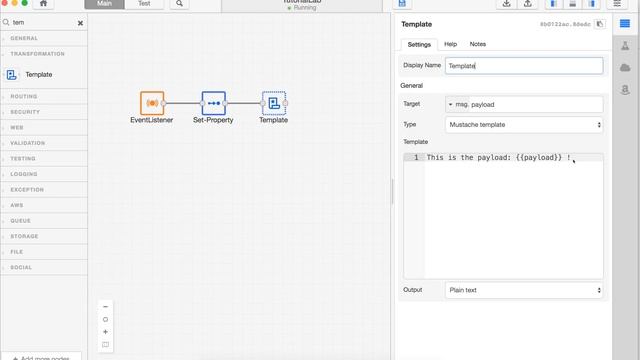
Task: Open the Output dropdown showing Plain text
Action: 524,290
